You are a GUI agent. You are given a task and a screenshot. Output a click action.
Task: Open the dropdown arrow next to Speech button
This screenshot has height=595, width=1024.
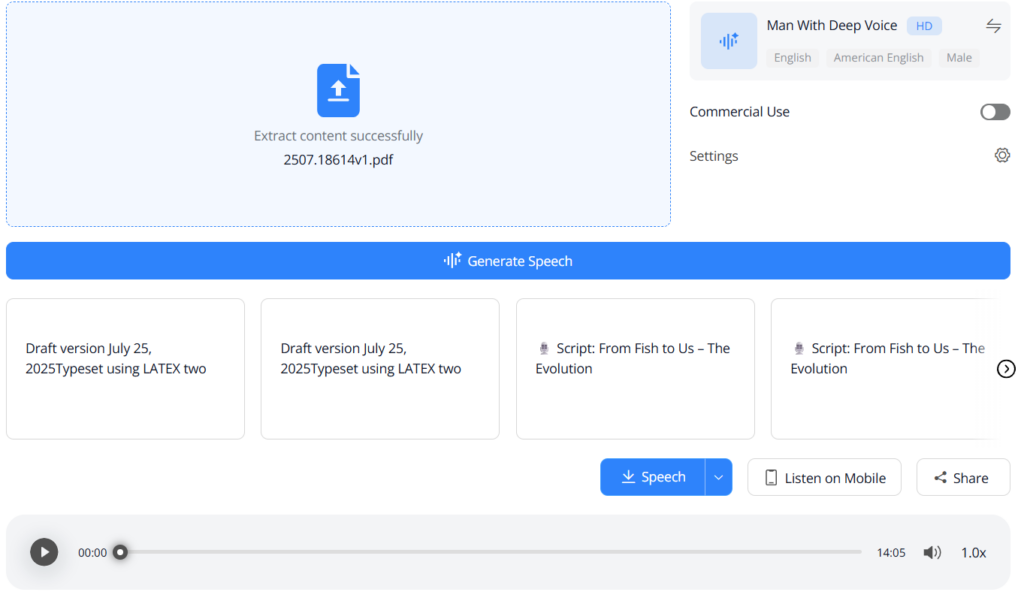pyautogui.click(x=718, y=477)
